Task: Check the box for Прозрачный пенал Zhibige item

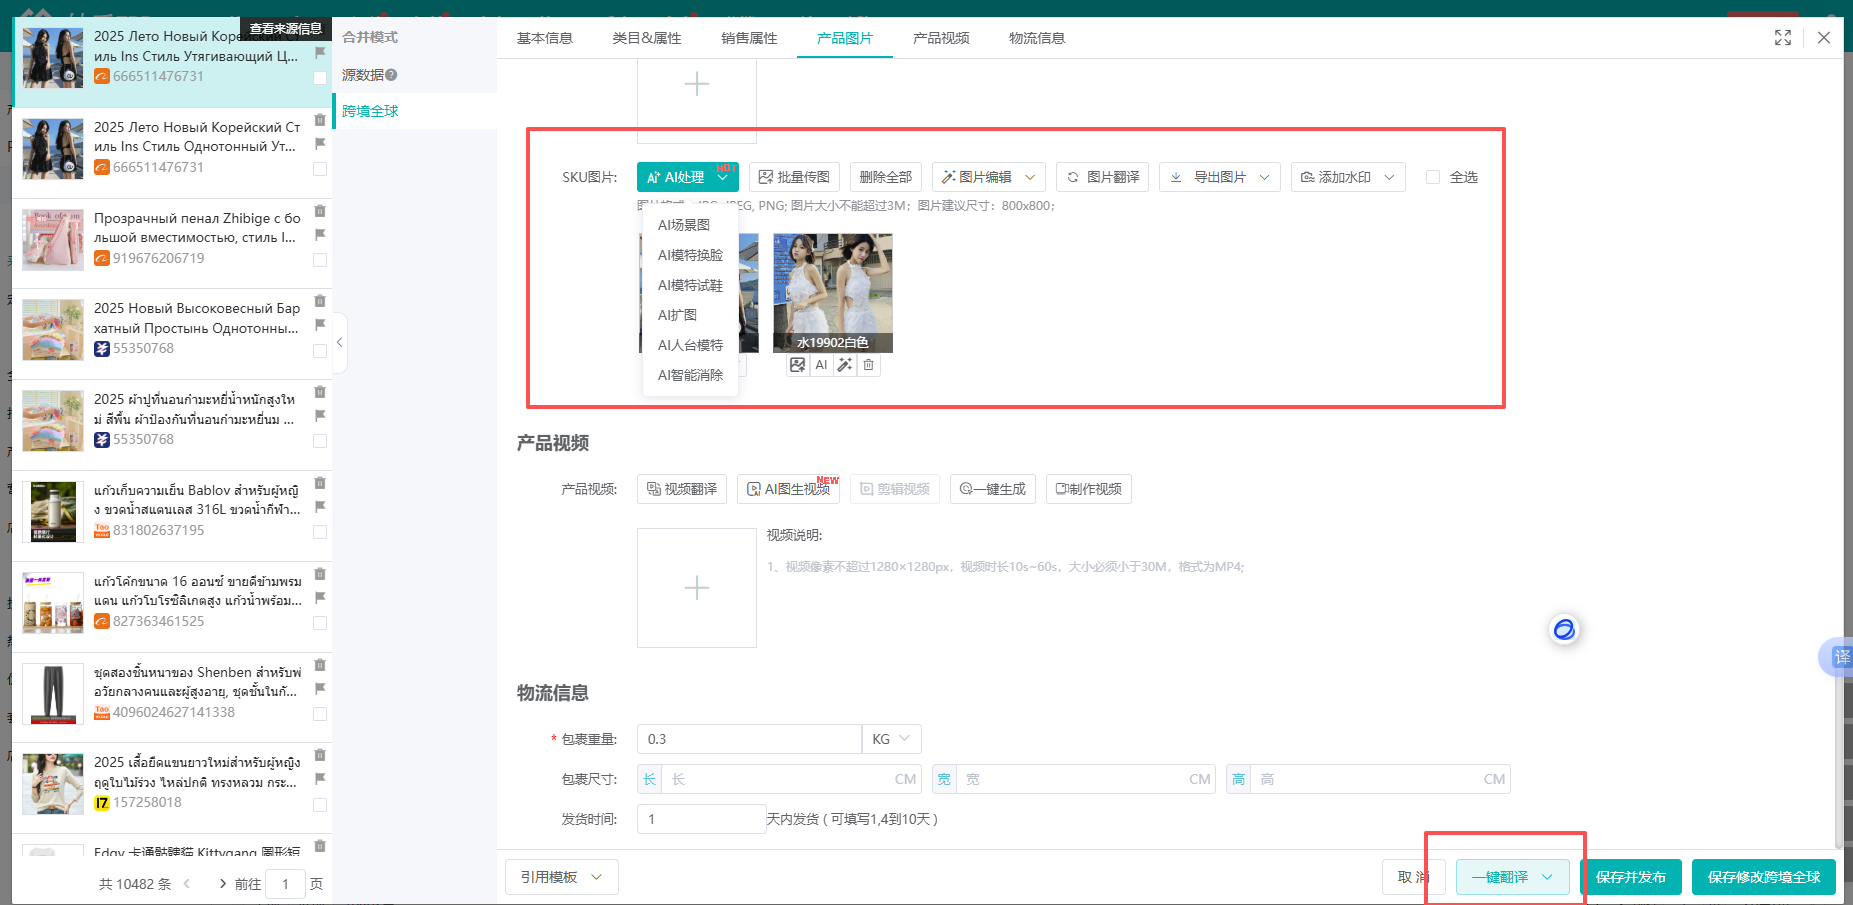Action: (320, 260)
